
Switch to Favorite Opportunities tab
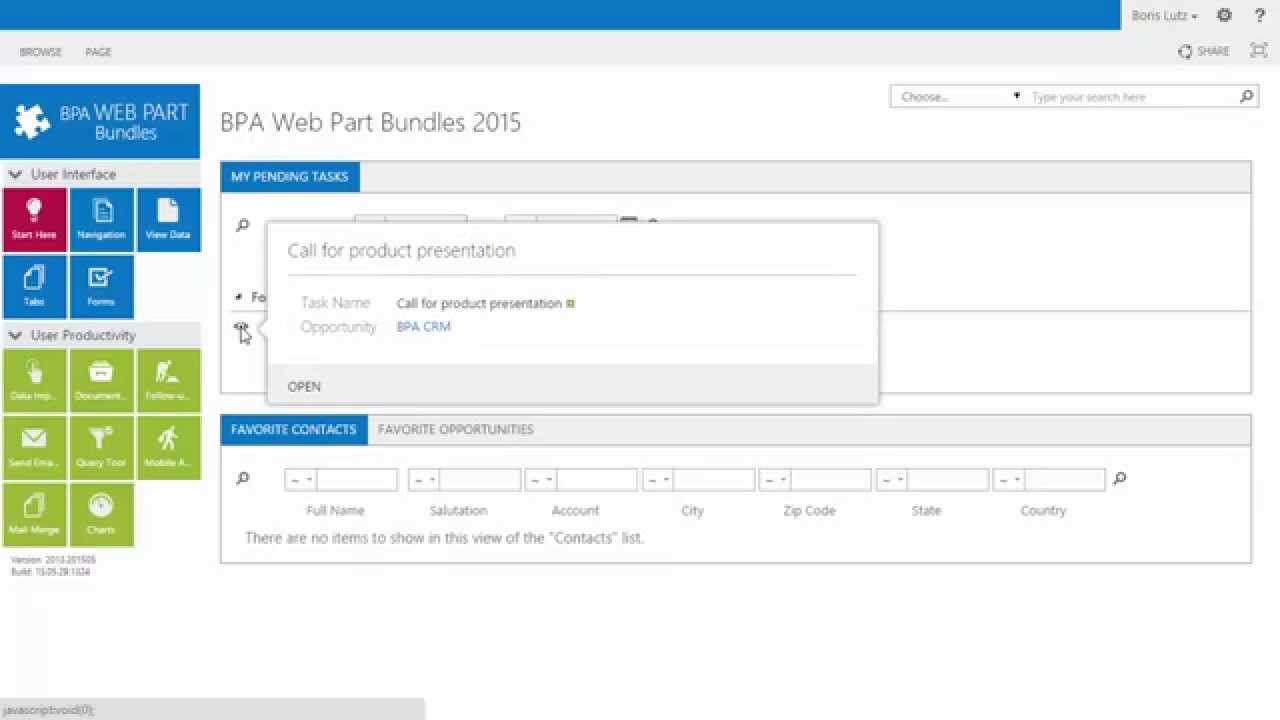pyautogui.click(x=456, y=430)
